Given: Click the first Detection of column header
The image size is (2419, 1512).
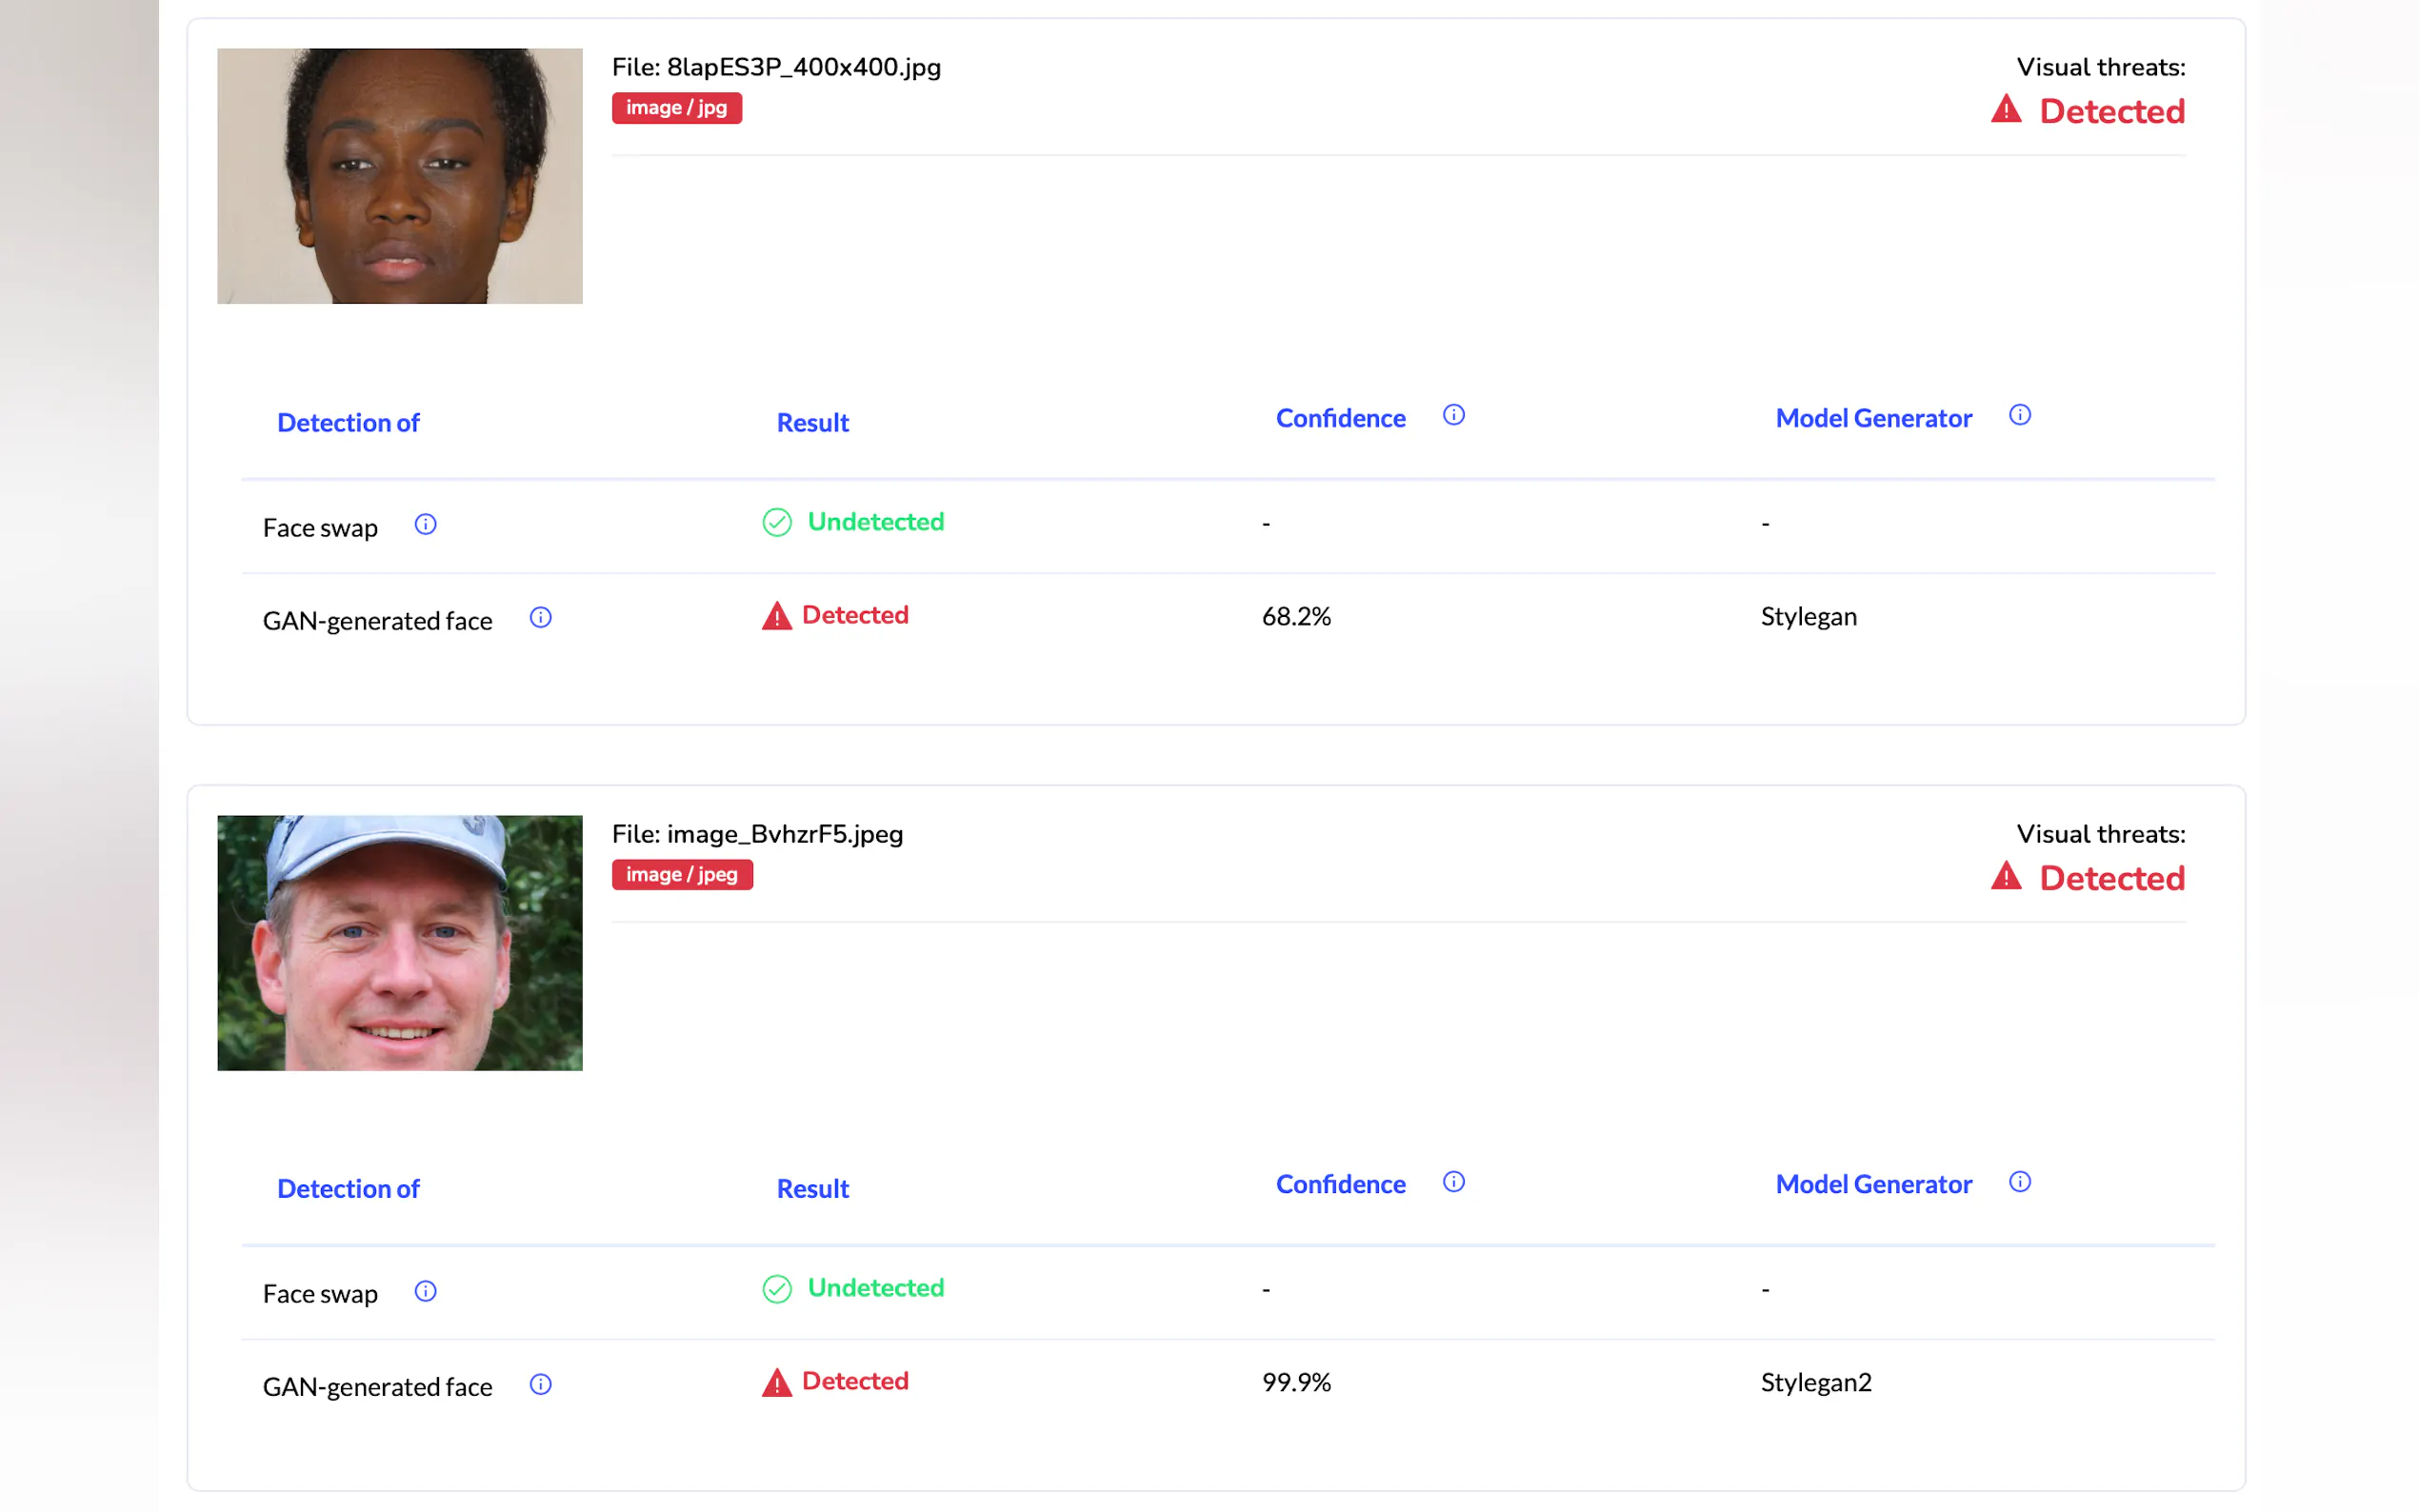Looking at the screenshot, I should pos(348,423).
